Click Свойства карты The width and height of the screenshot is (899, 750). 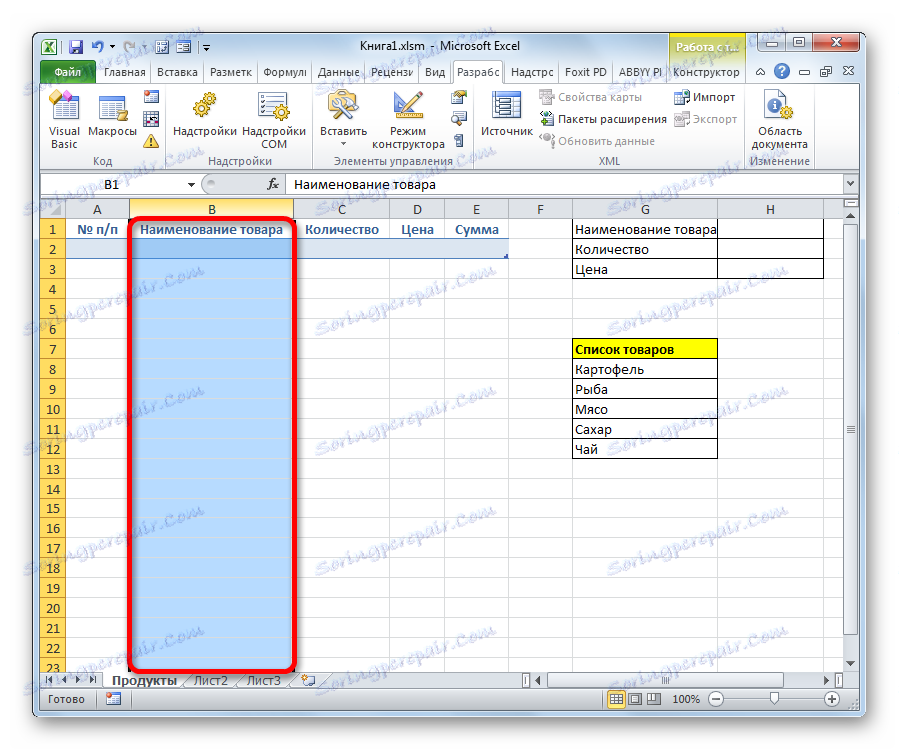(x=591, y=97)
